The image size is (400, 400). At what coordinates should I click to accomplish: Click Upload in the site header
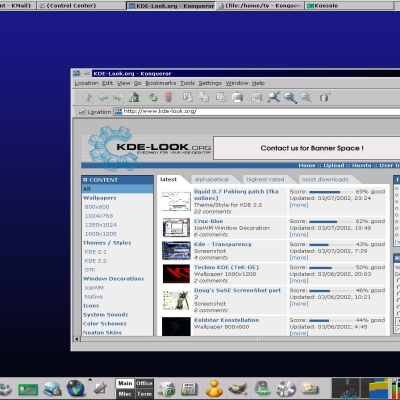(334, 166)
